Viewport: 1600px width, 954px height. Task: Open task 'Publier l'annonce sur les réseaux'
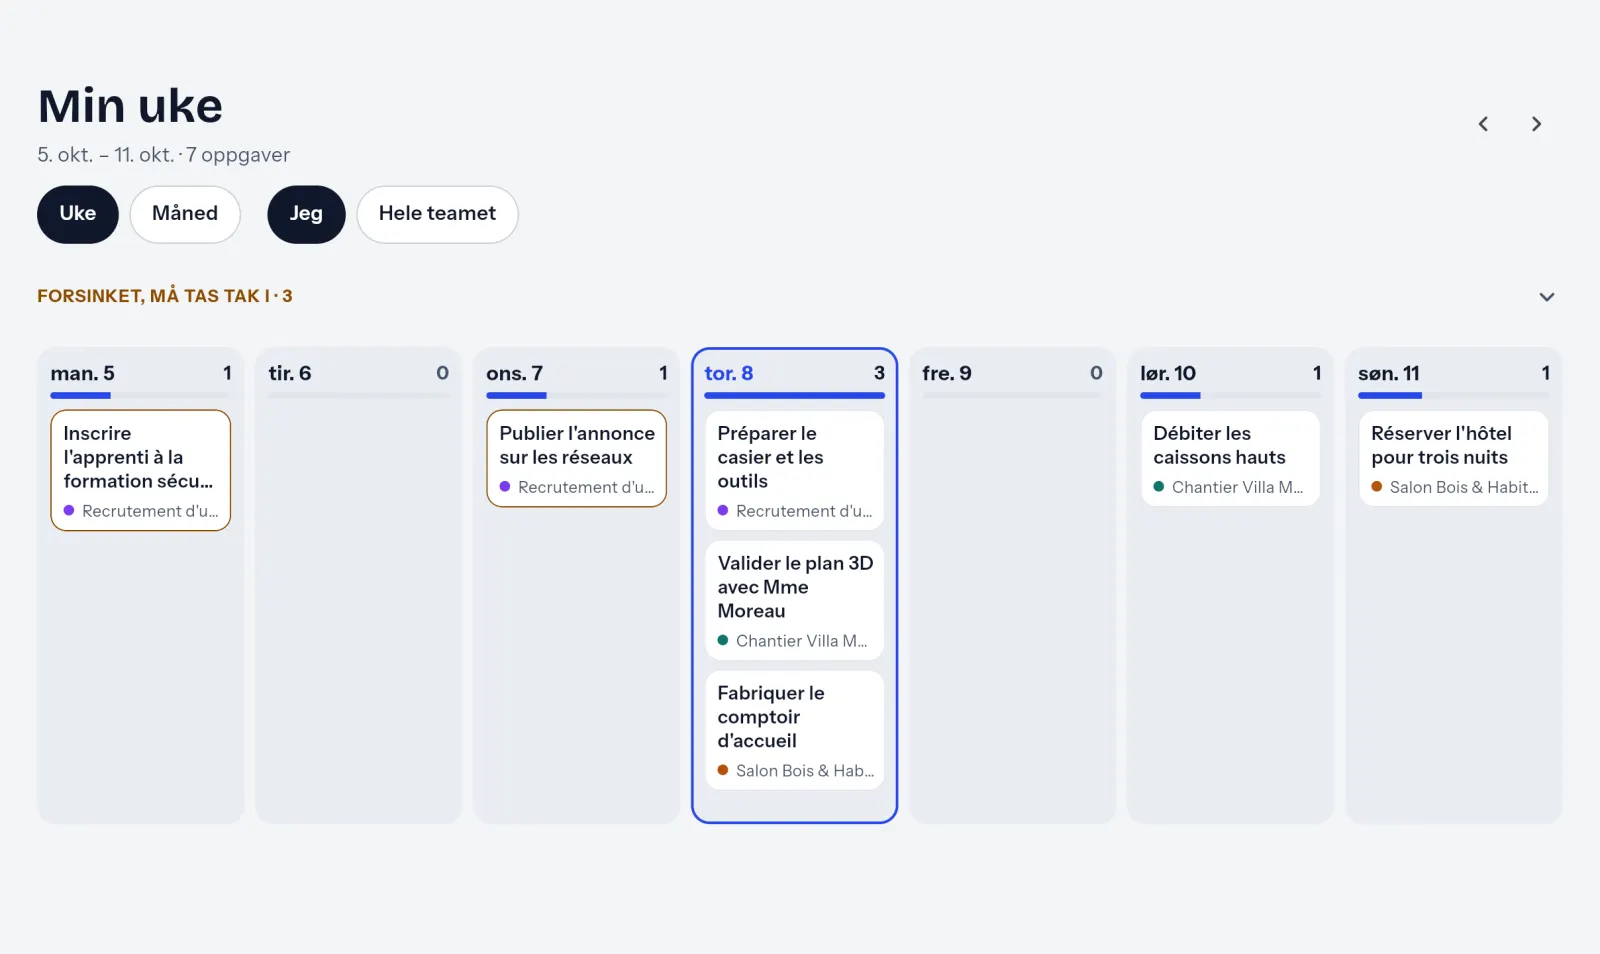click(x=577, y=458)
